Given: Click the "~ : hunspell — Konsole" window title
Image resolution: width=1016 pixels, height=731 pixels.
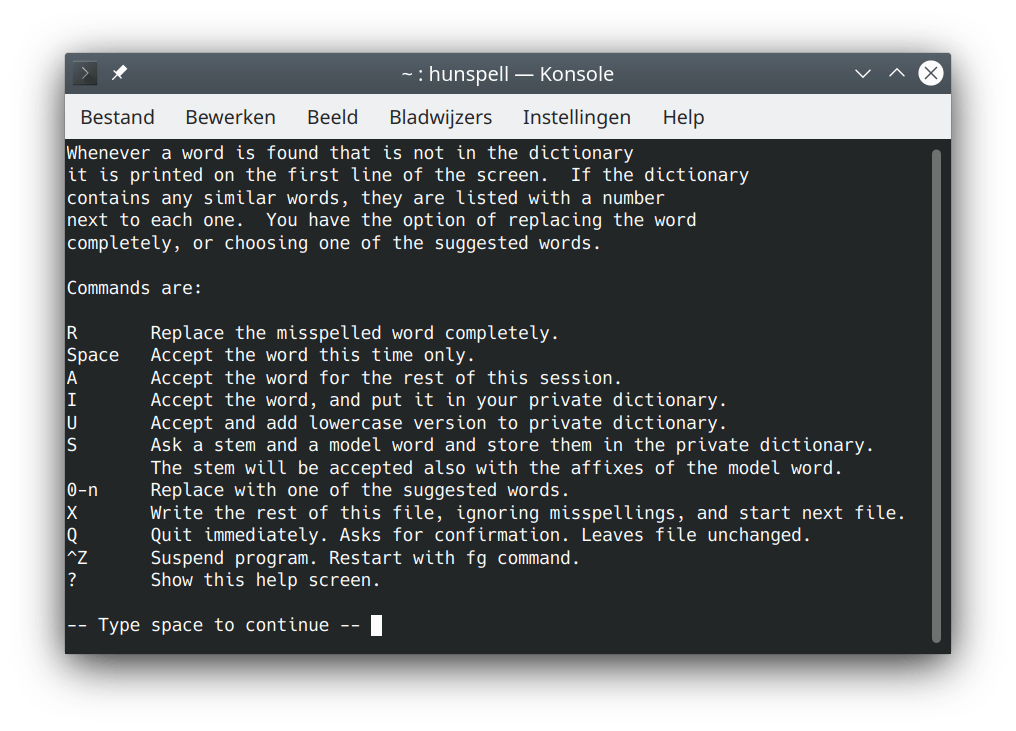Looking at the screenshot, I should coord(507,74).
